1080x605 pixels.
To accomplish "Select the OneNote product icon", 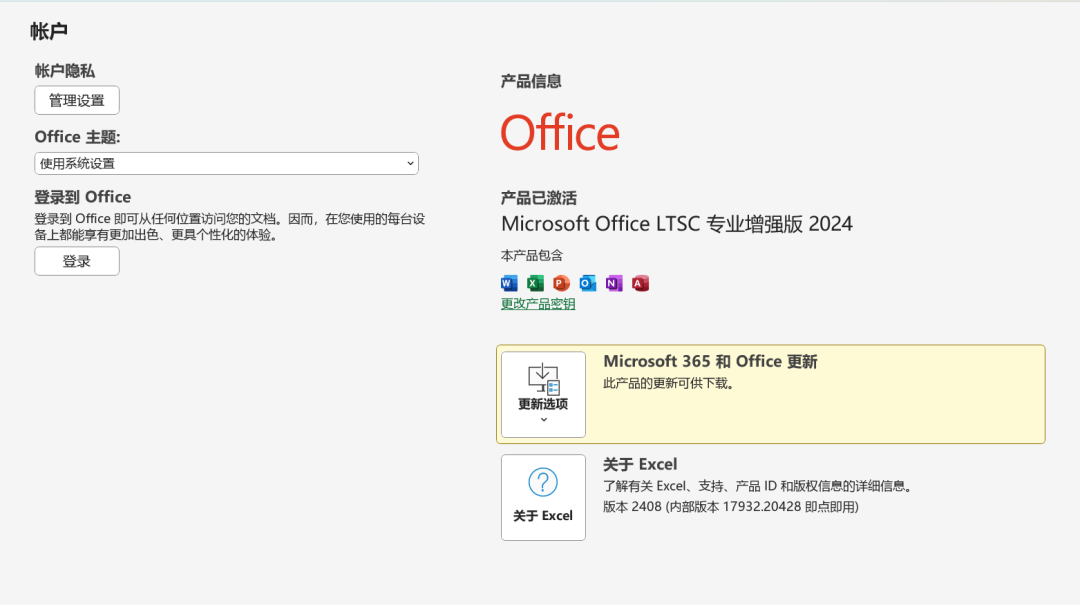I will [x=613, y=283].
